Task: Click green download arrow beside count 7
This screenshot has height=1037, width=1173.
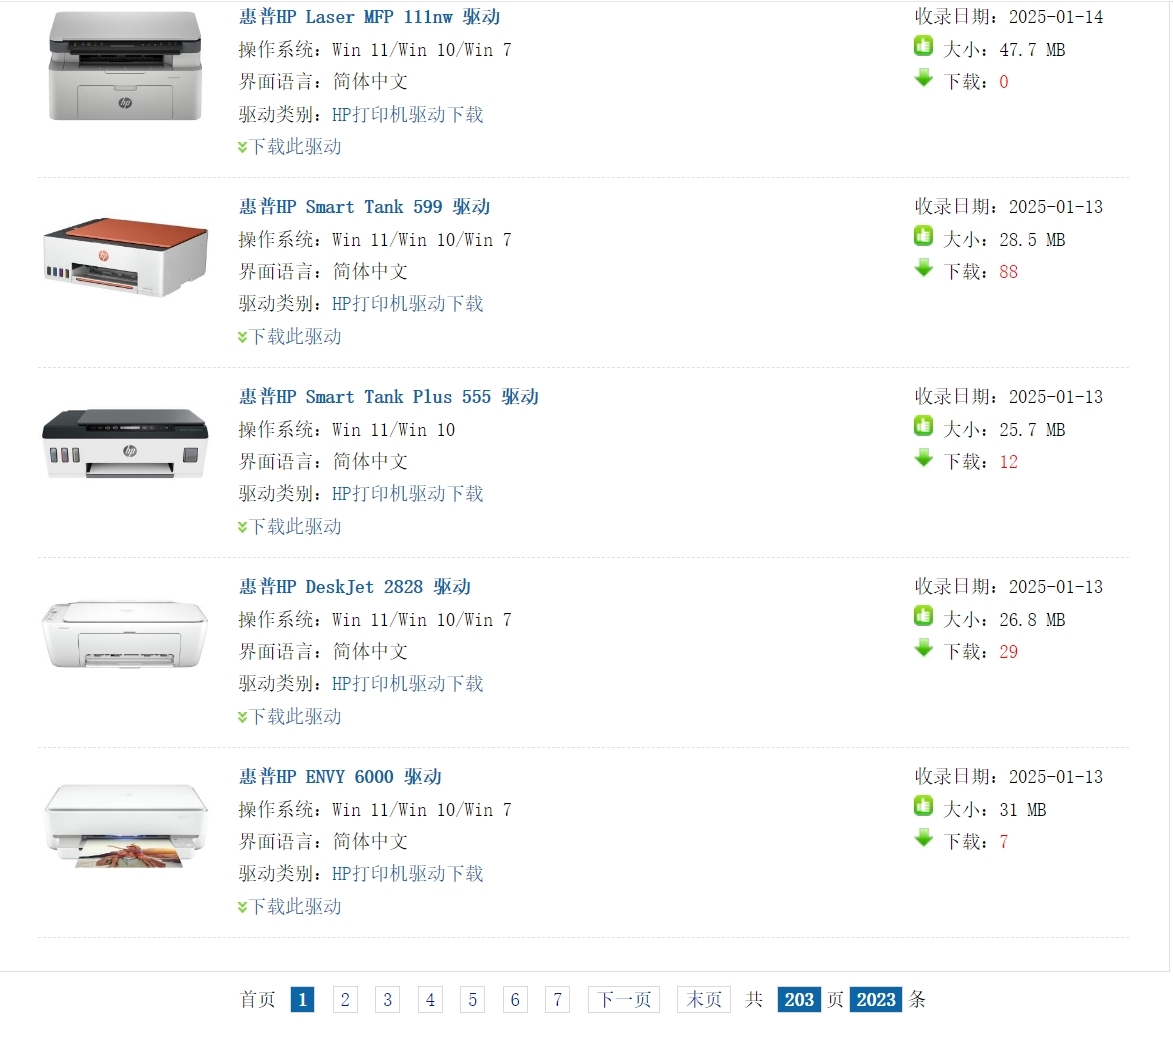Action: [x=924, y=838]
